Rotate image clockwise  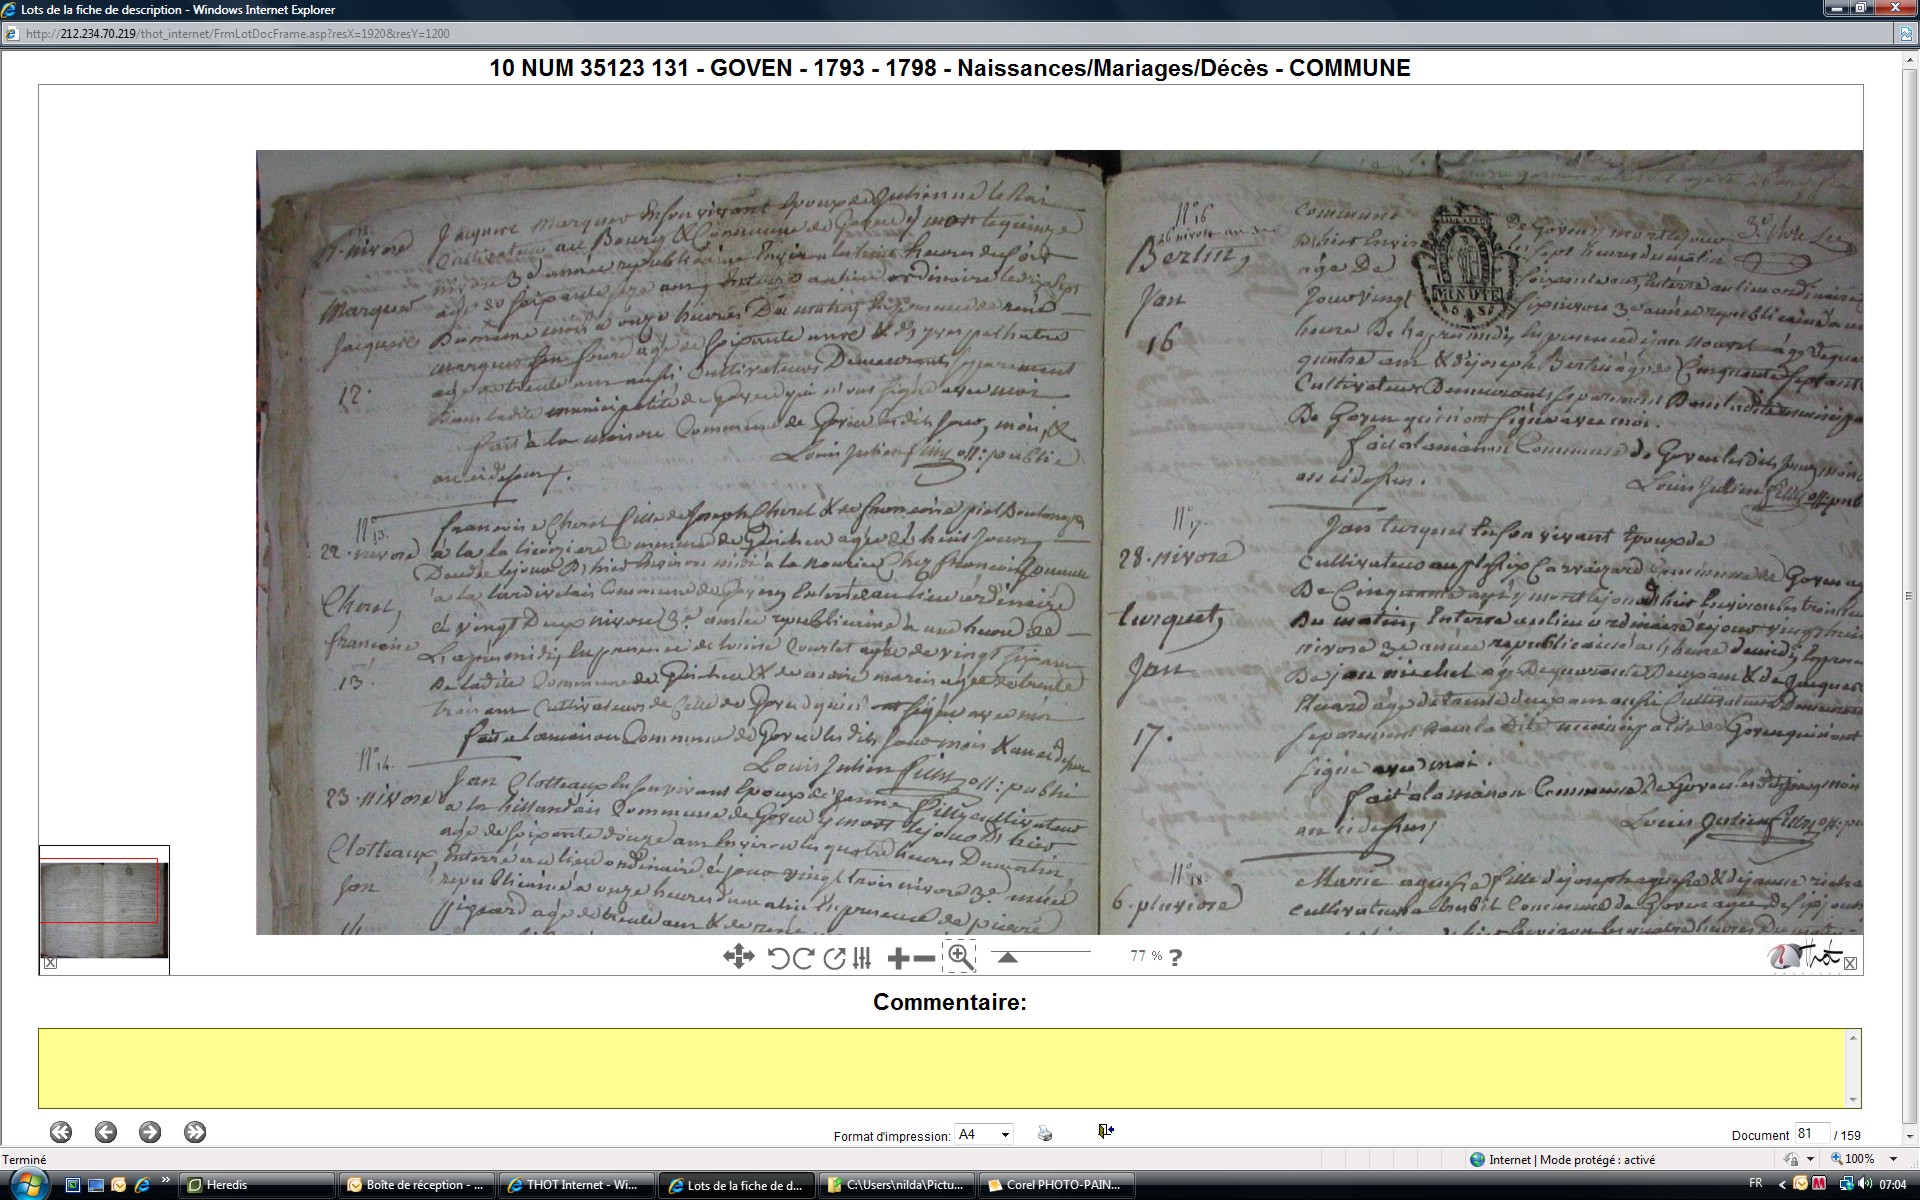click(x=803, y=958)
